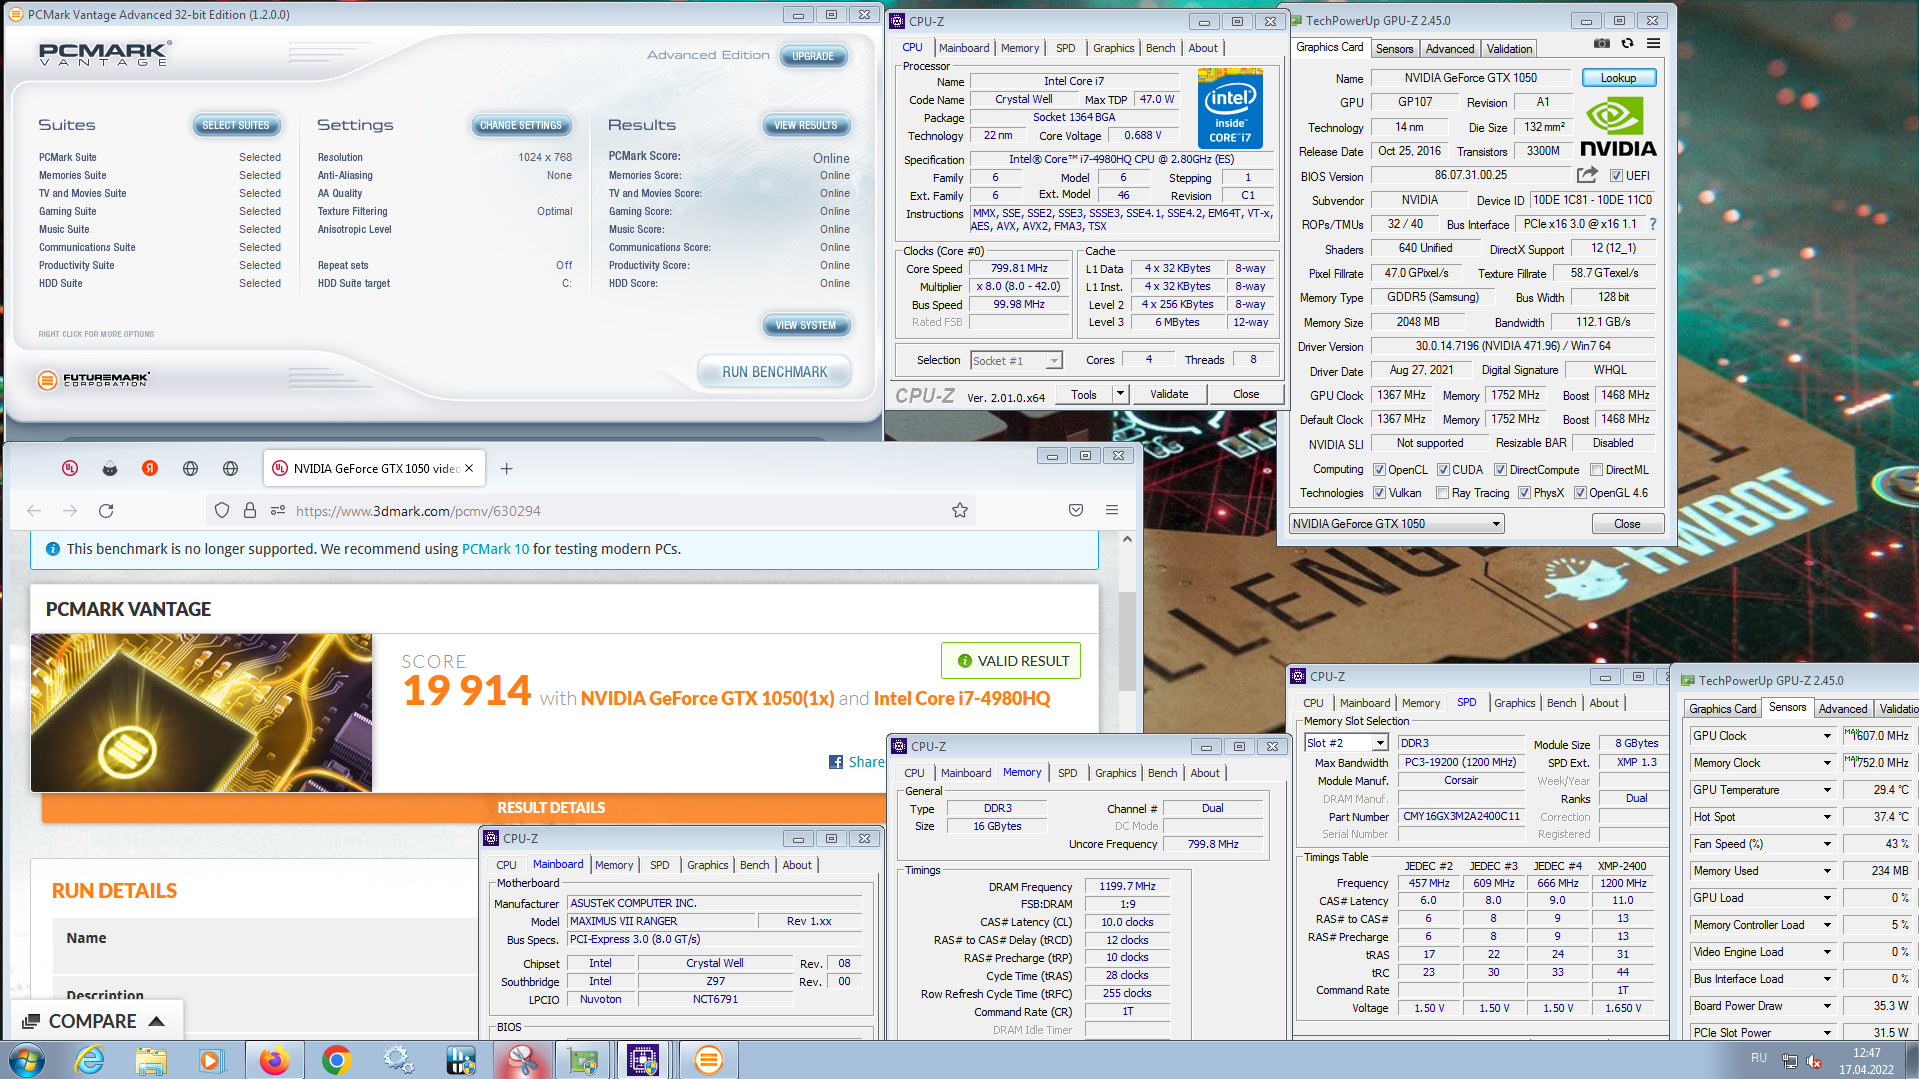Expand the Fan Speed (%) sensor dropdown
The width and height of the screenshot is (1919, 1079).
[x=1827, y=844]
